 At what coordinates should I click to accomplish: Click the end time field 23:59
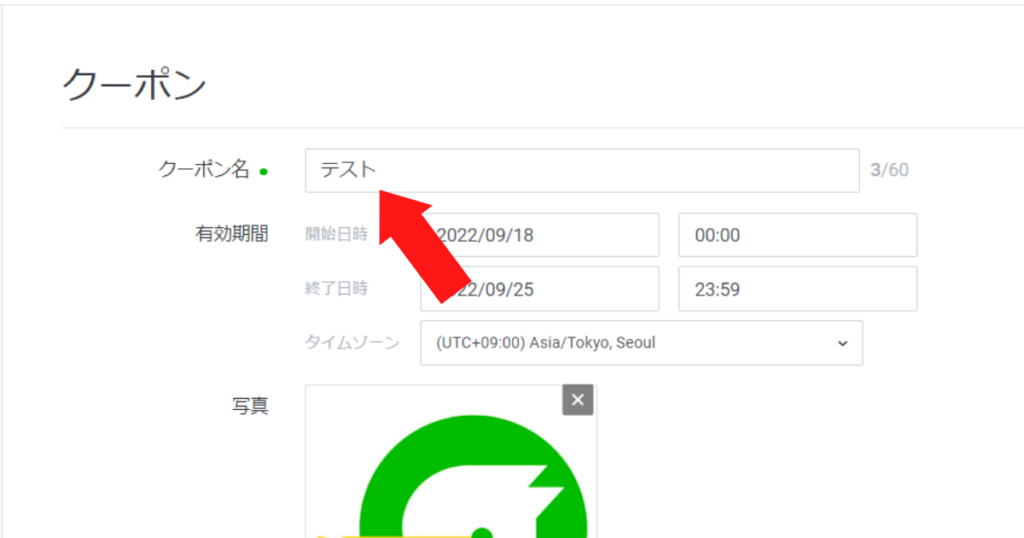(x=797, y=289)
